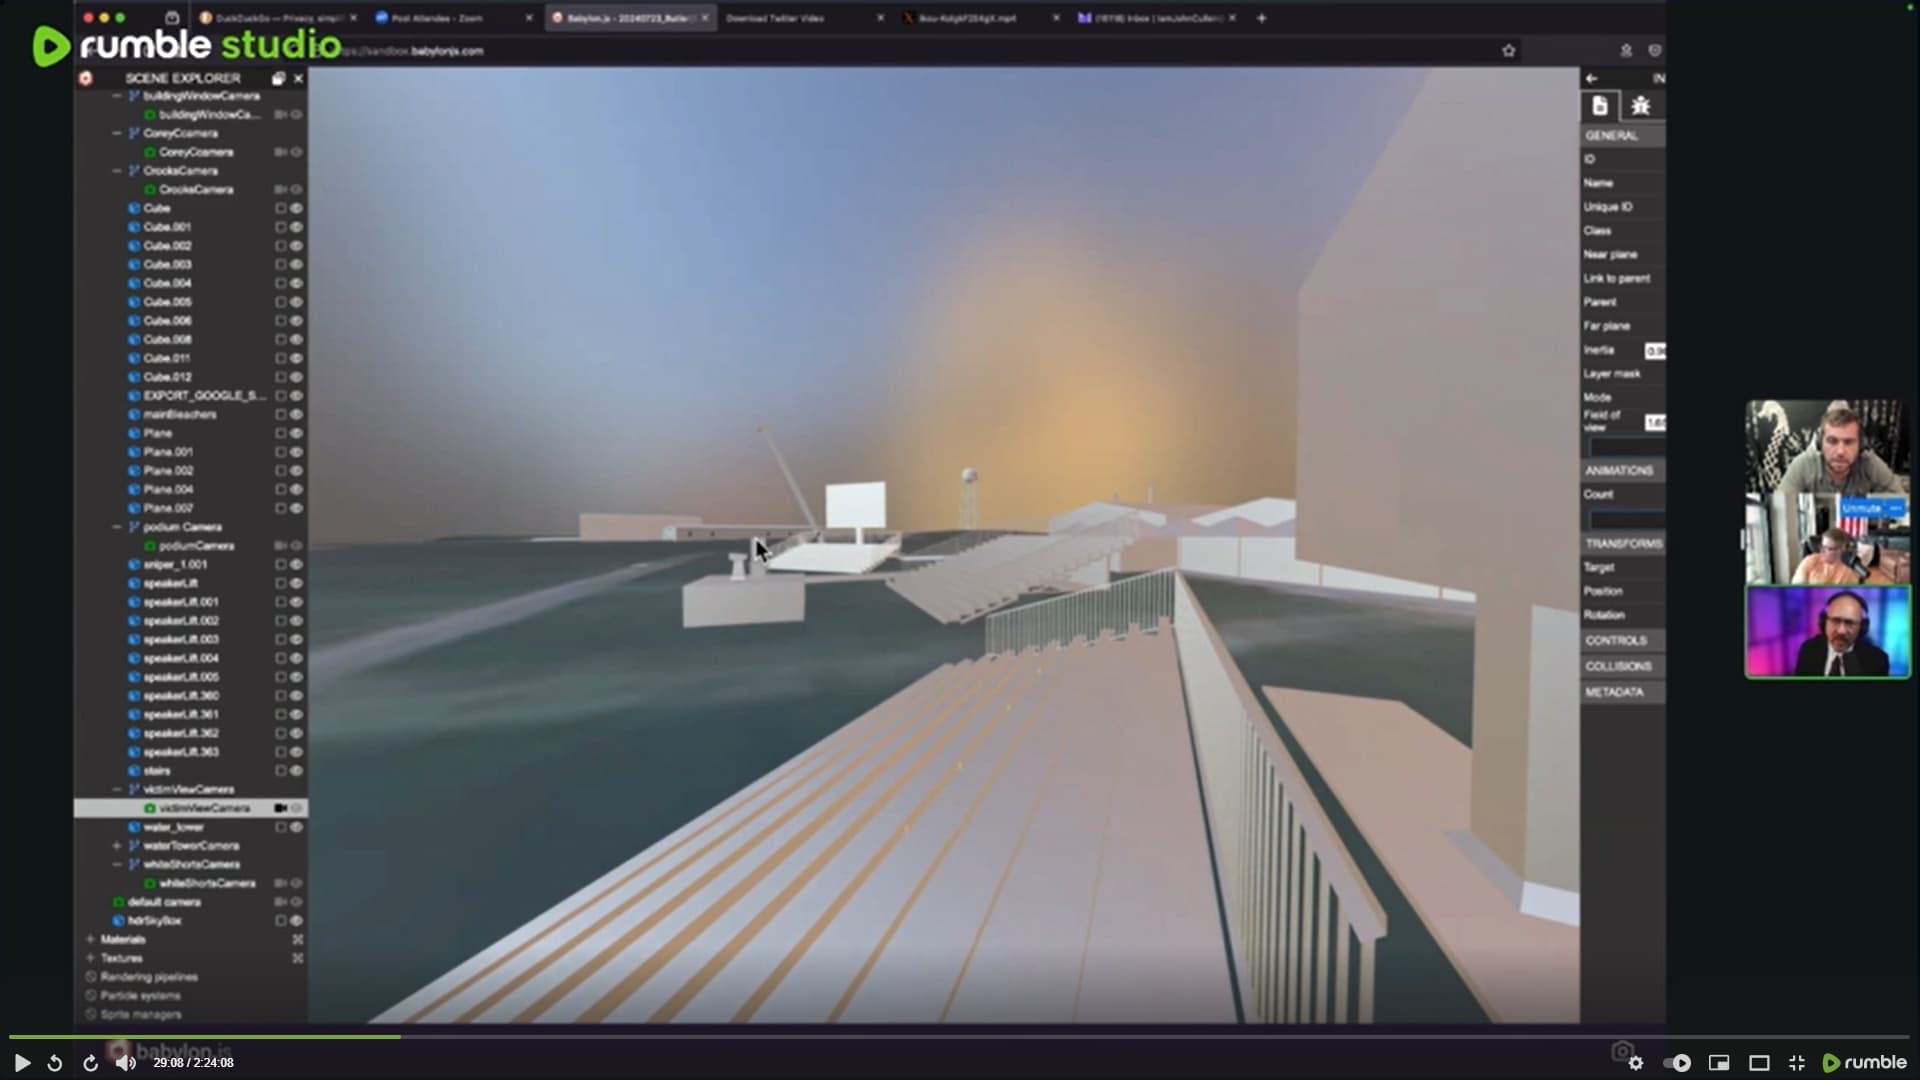Click the Babylon.js logo in Scene Explorer header
The height and width of the screenshot is (1080, 1920).
86,78
